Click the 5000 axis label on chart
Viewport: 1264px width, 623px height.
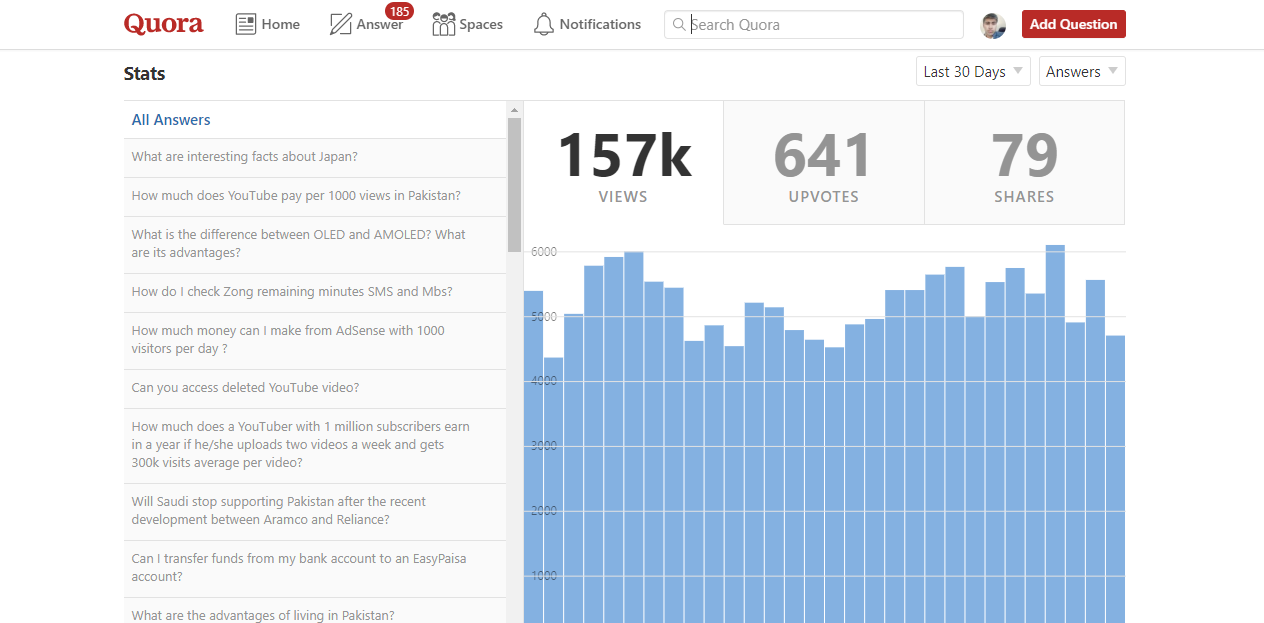(x=544, y=317)
